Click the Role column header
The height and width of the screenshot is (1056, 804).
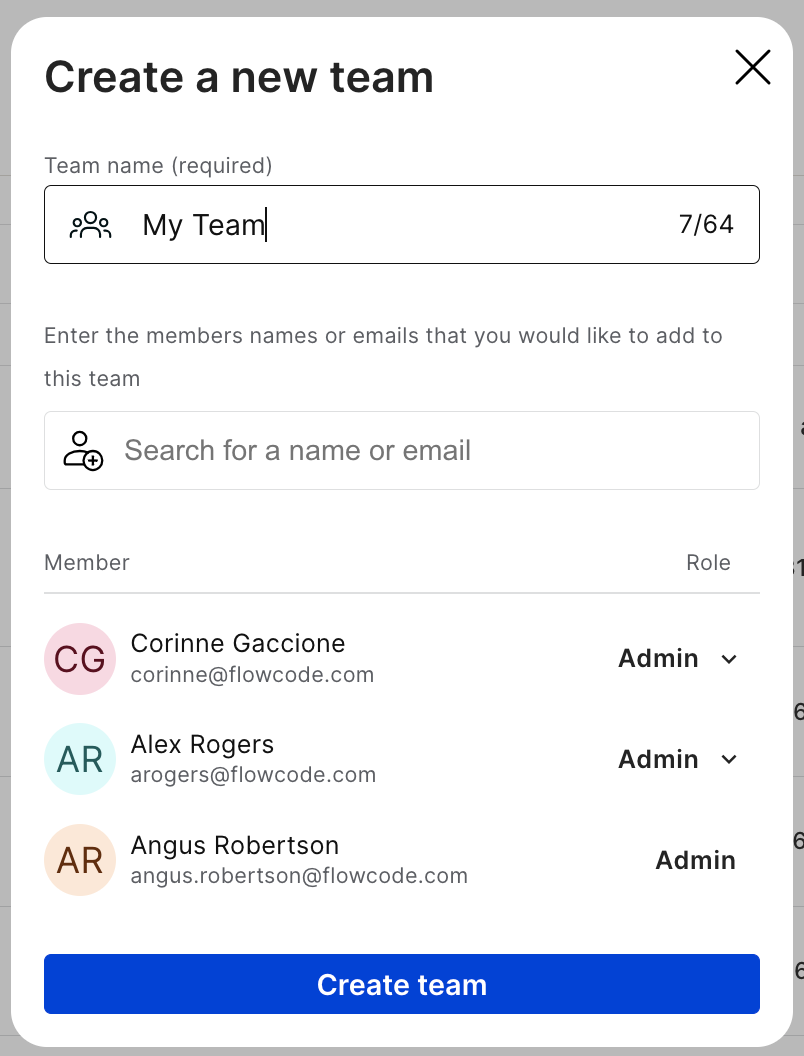coord(708,562)
